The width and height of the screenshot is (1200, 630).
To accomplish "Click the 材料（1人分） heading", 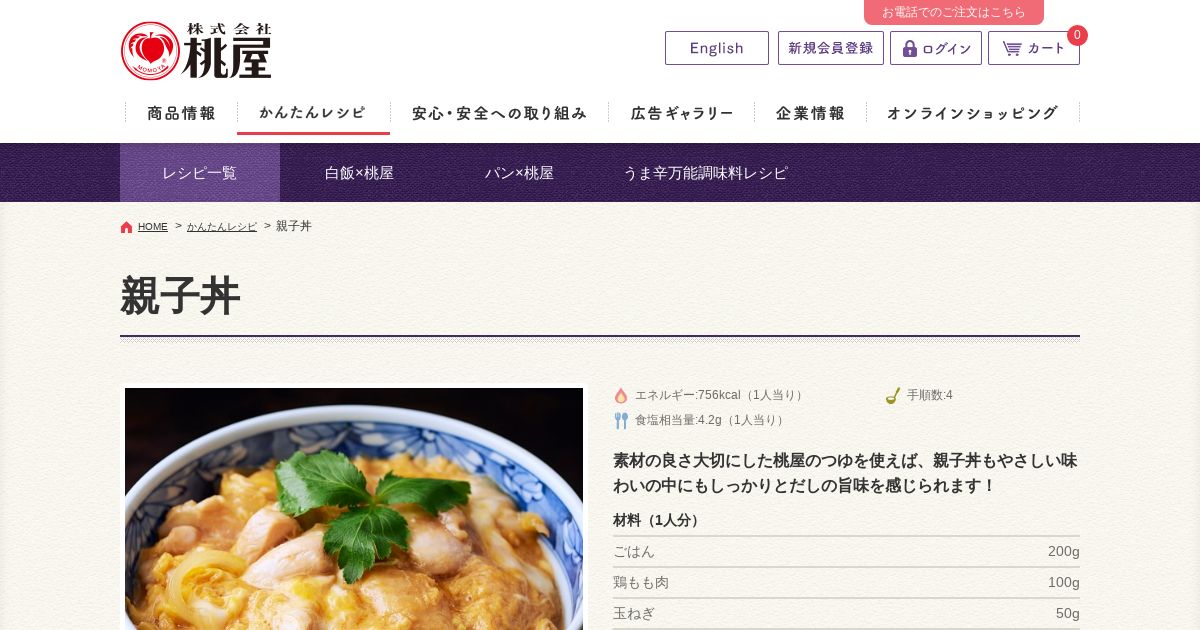I will coord(658,521).
